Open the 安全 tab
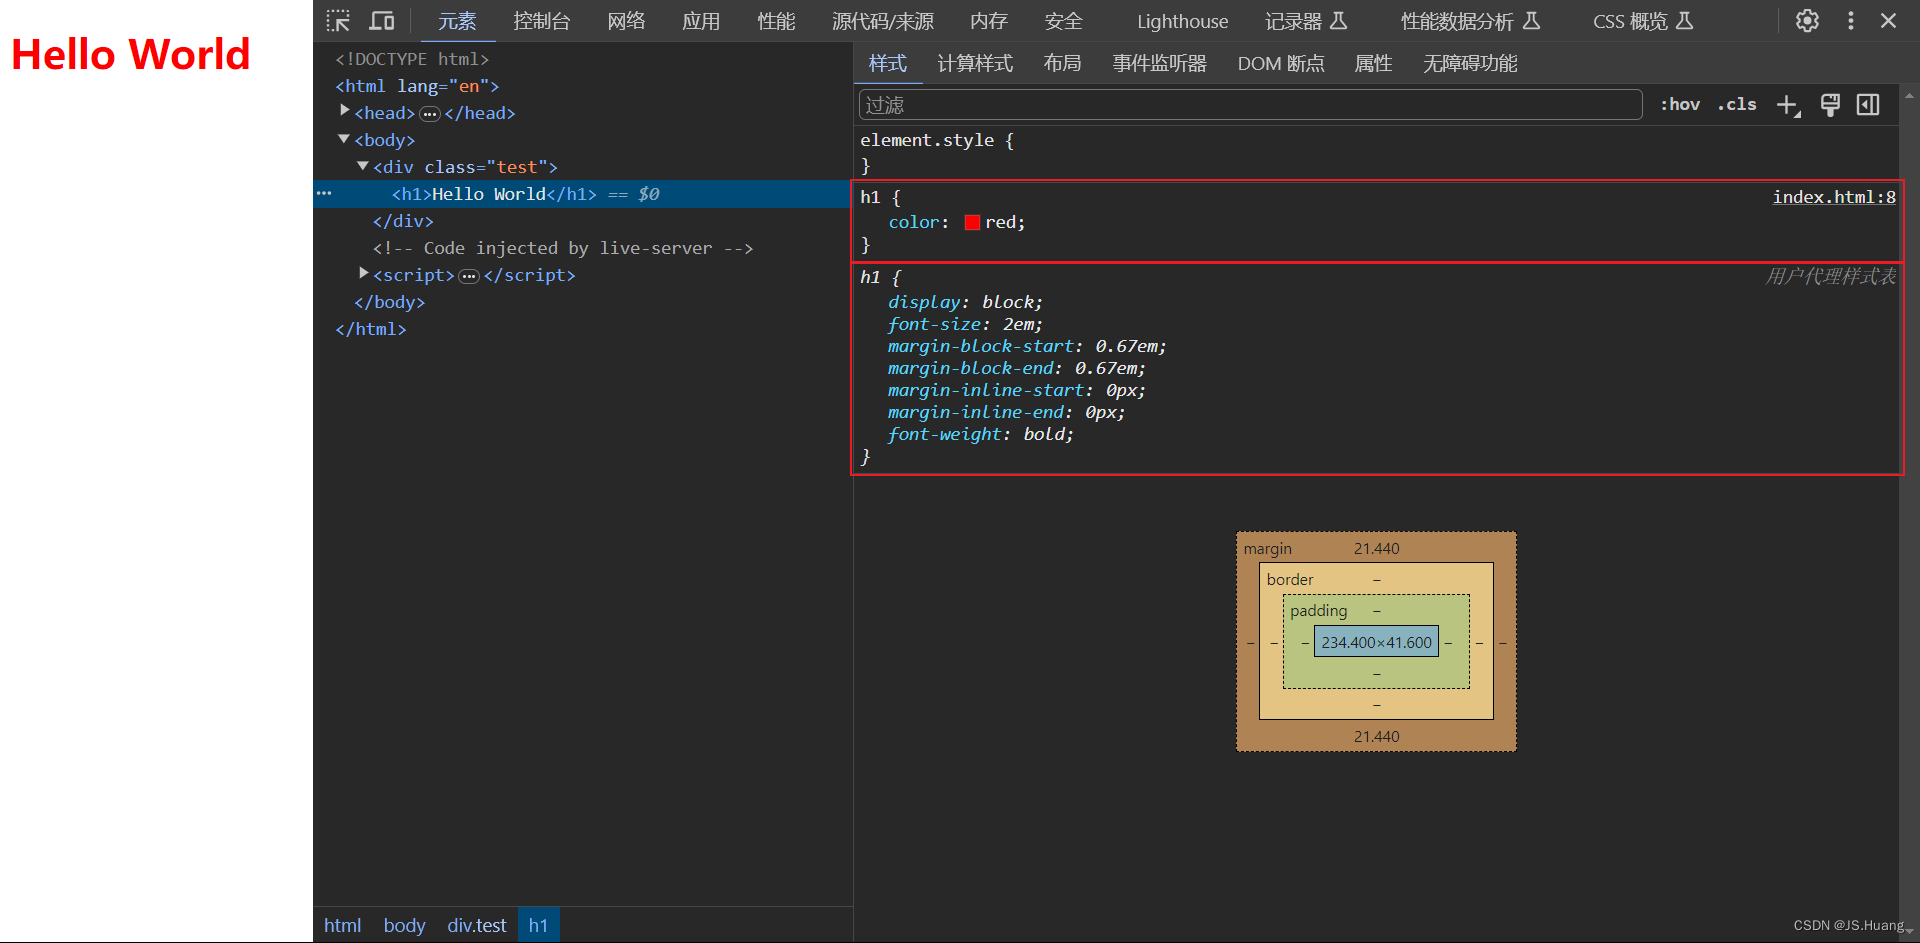1920x943 pixels. [1064, 21]
